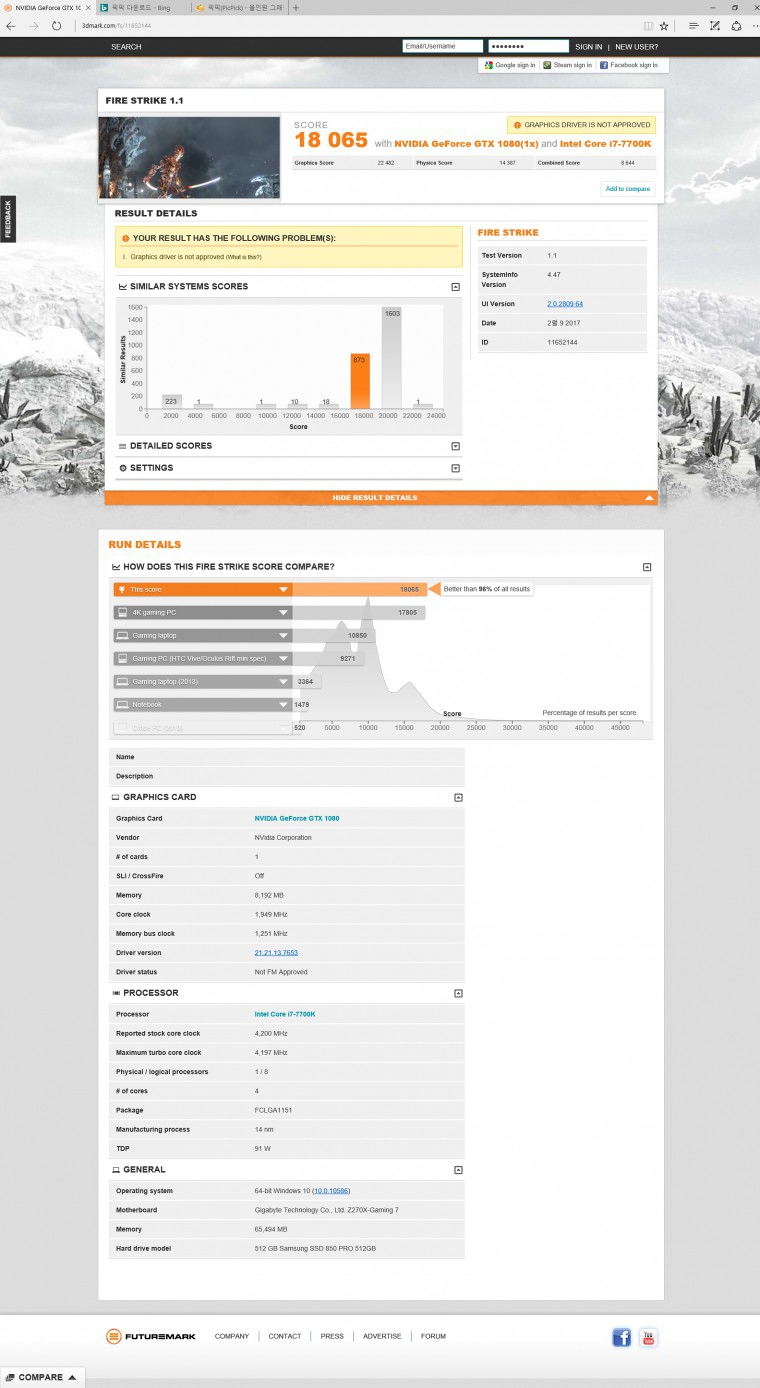Image resolution: width=760 pixels, height=1388 pixels.
Task: Sign in with Google
Action: click(x=509, y=65)
